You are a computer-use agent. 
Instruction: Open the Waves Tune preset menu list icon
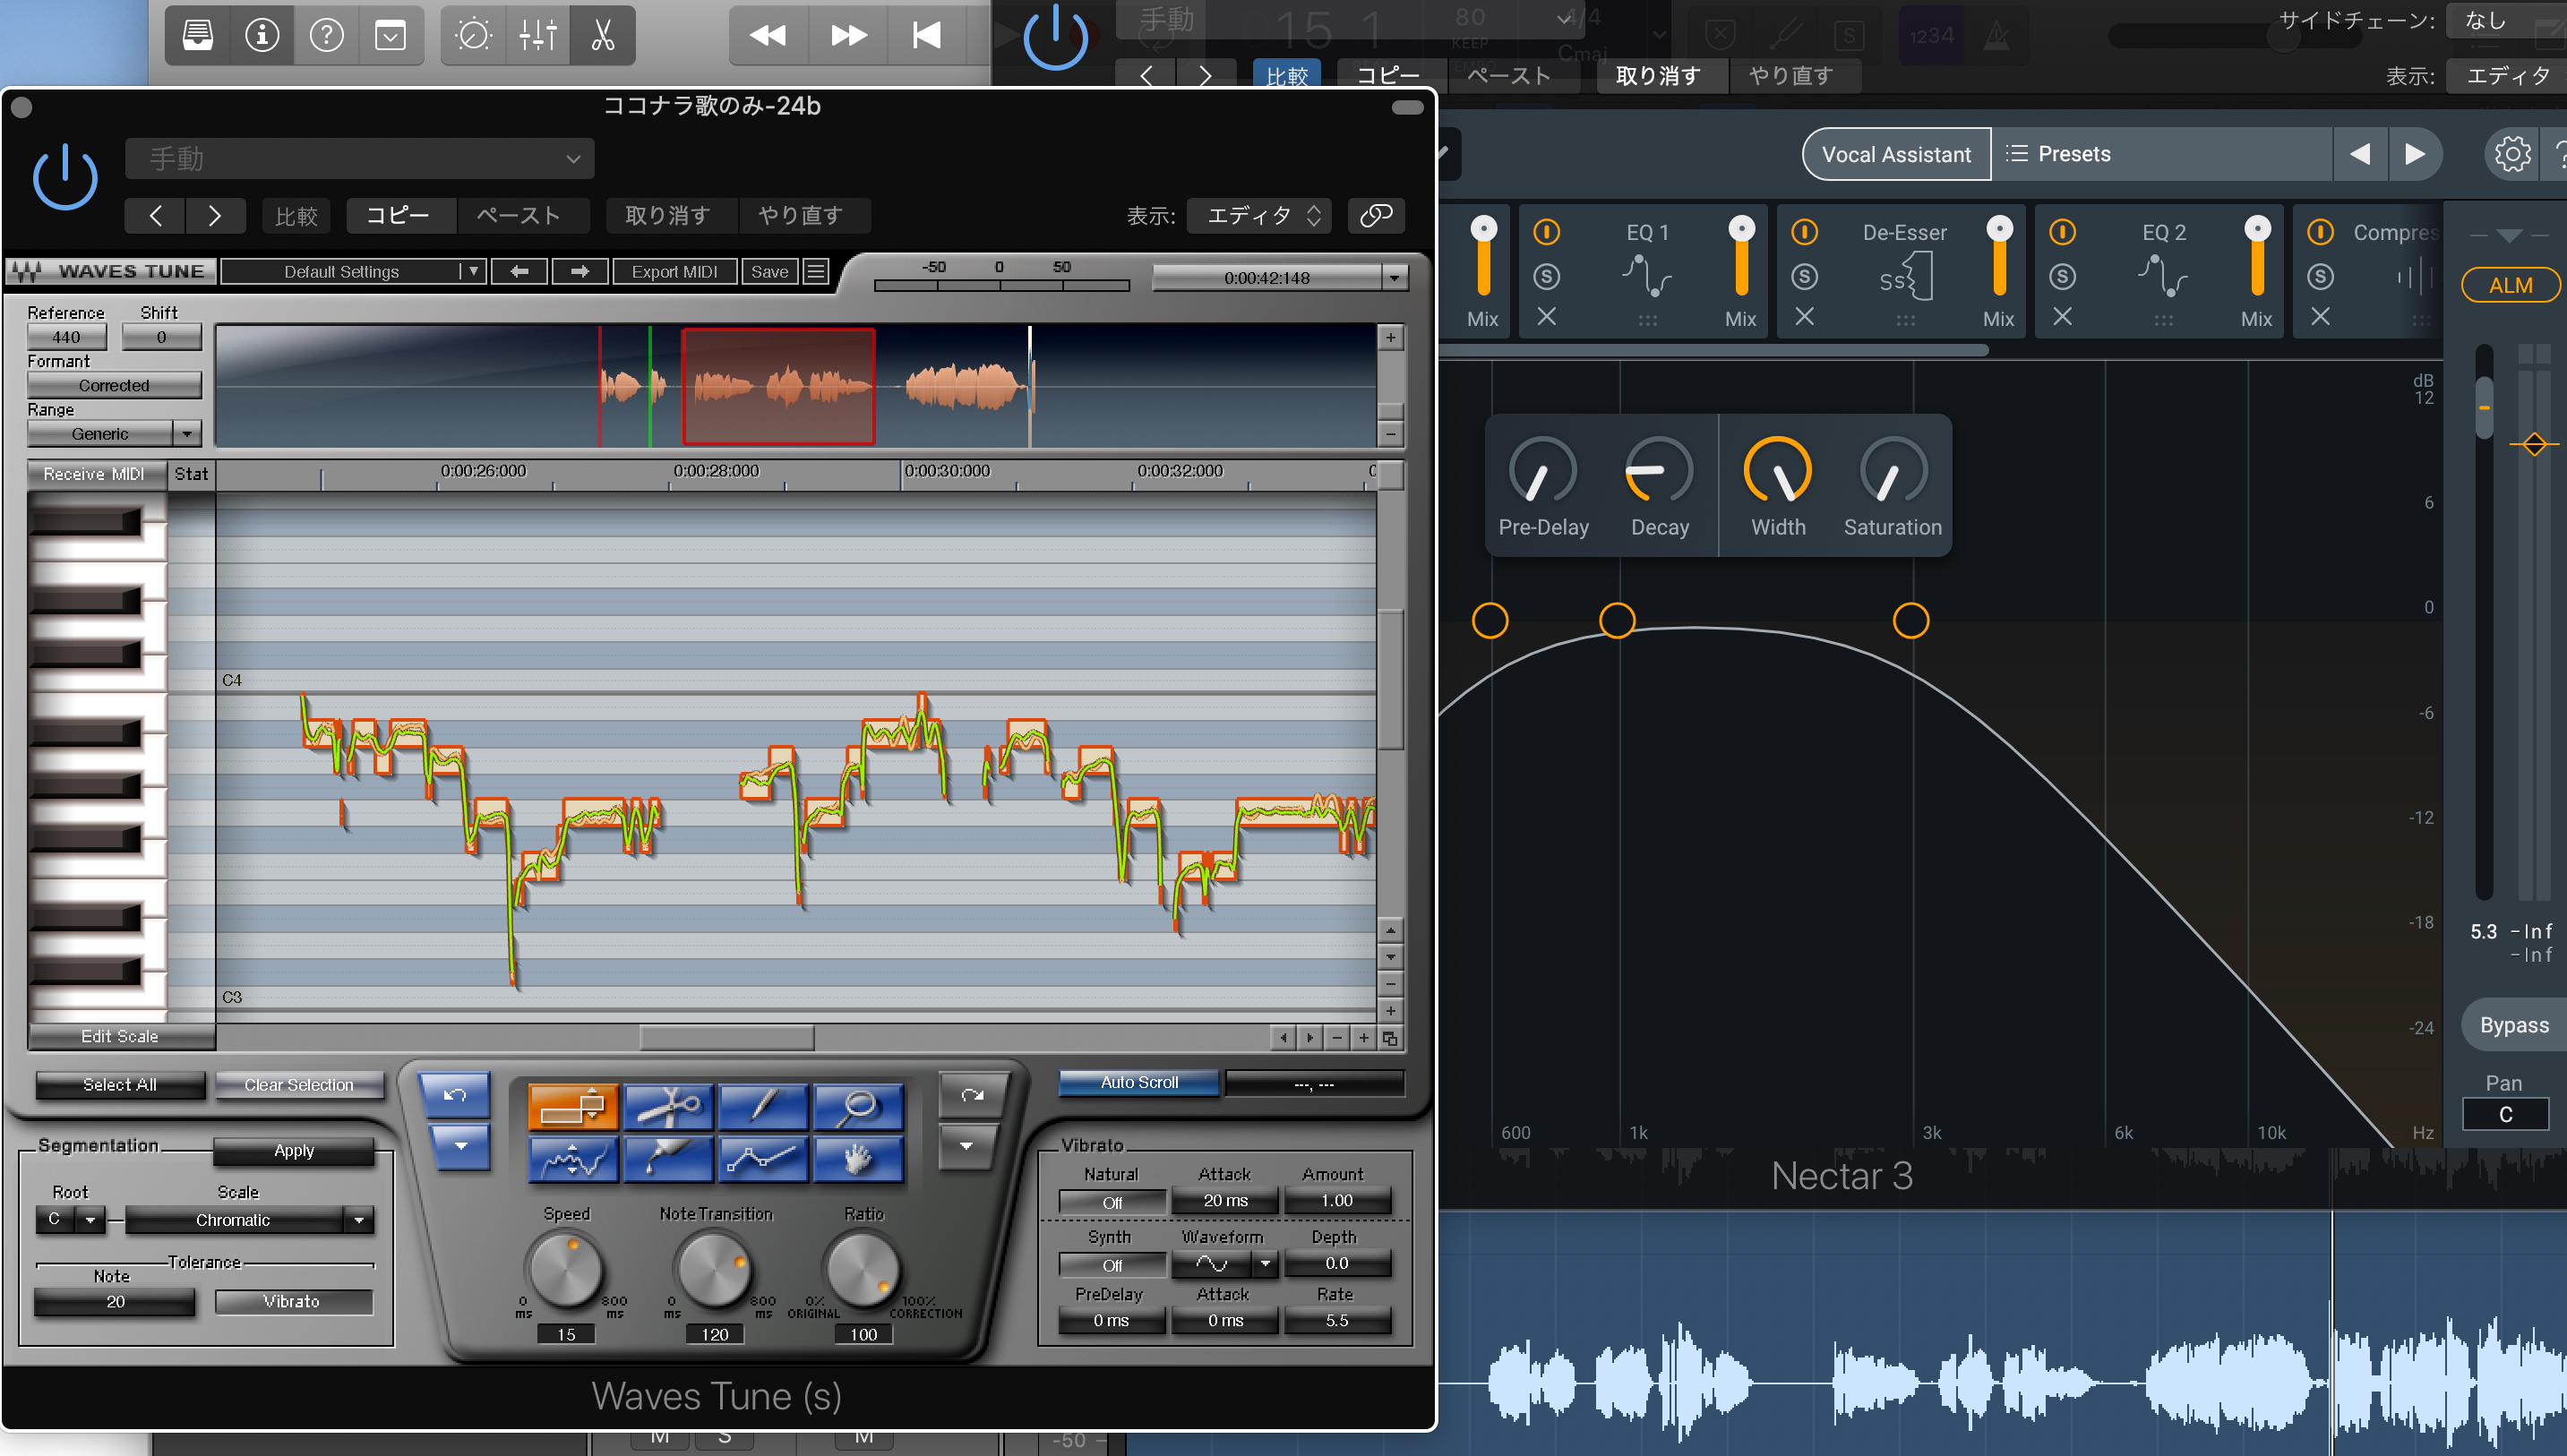coord(816,272)
